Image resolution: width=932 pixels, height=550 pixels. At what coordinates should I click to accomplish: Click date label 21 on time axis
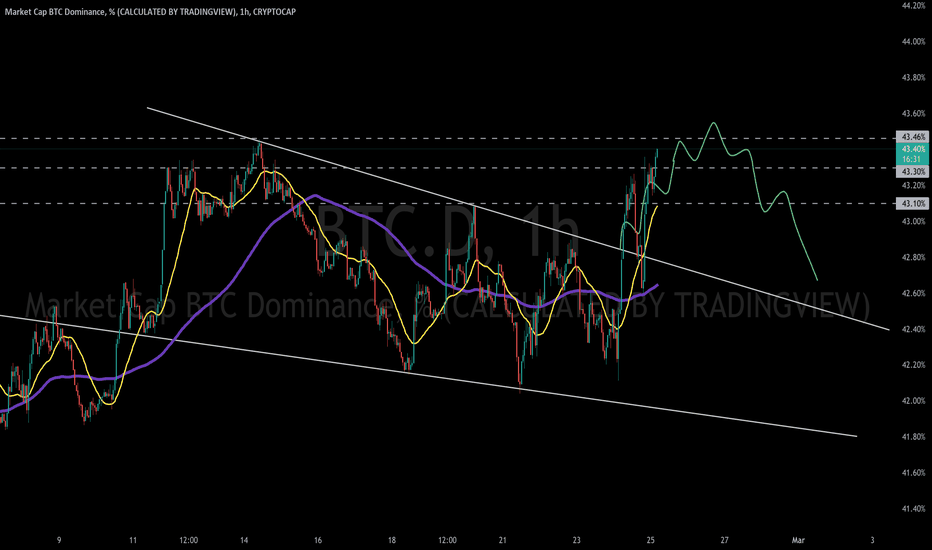point(503,540)
